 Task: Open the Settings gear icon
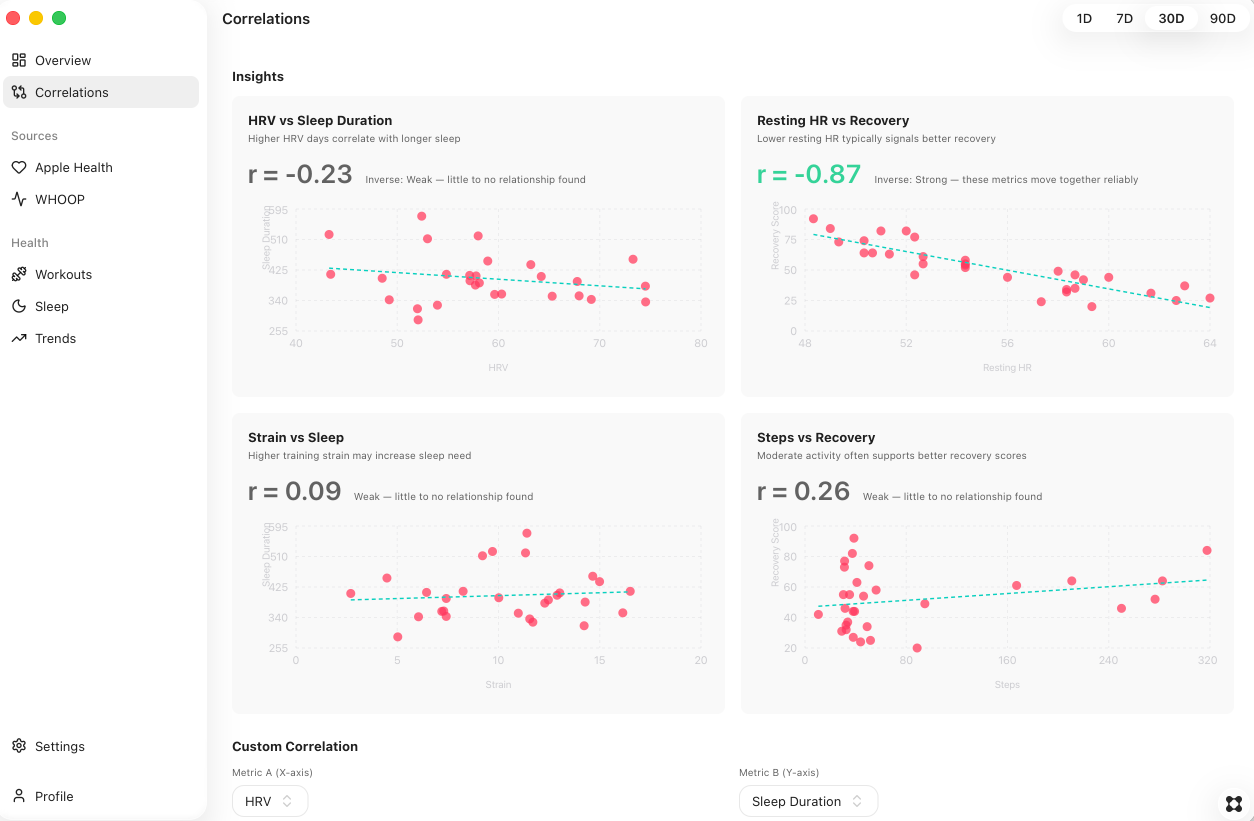[19, 746]
